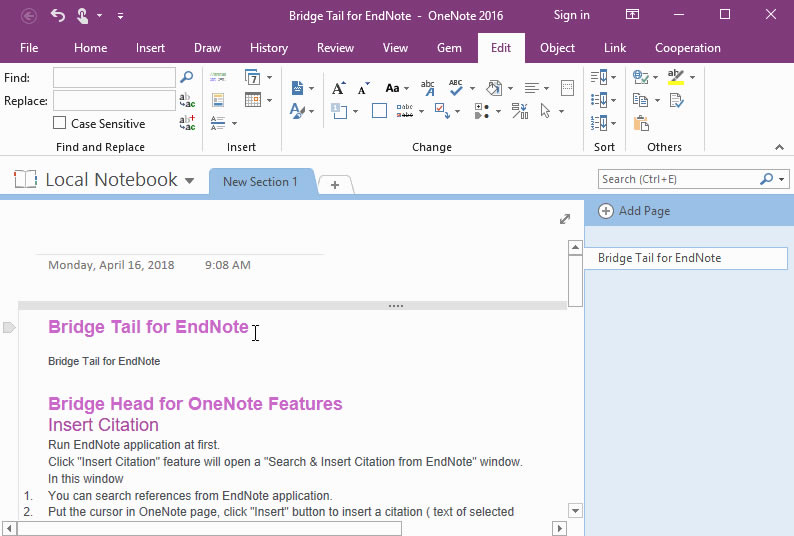The width and height of the screenshot is (794, 536).
Task: Click the yellow text highlighter icon
Action: click(x=676, y=77)
